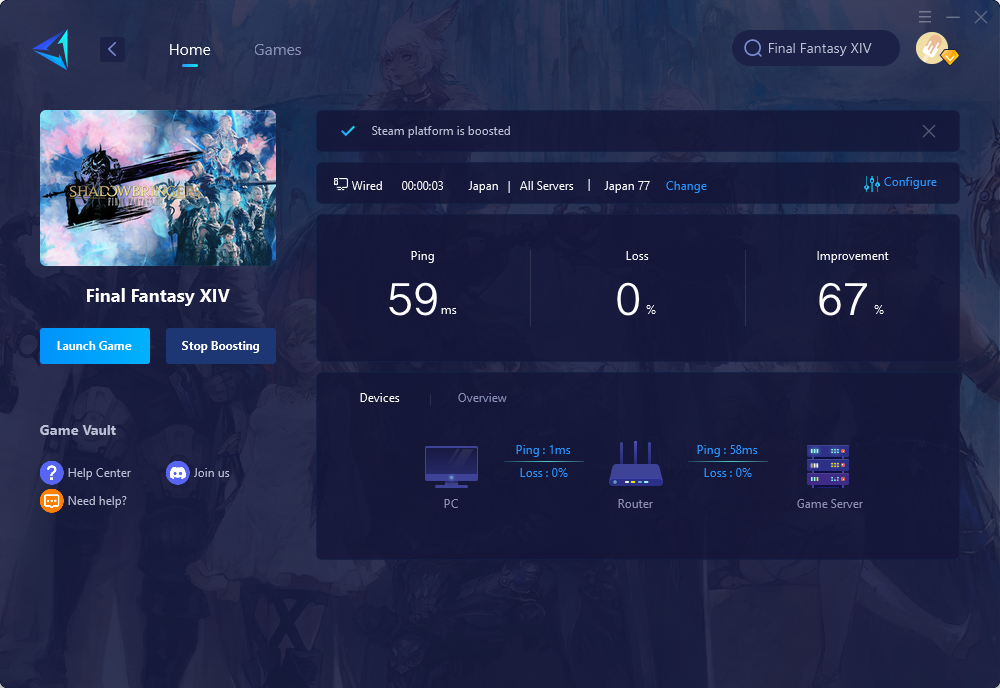The height and width of the screenshot is (688, 1000).
Task: Click the Configure sliders icon
Action: [x=871, y=184]
